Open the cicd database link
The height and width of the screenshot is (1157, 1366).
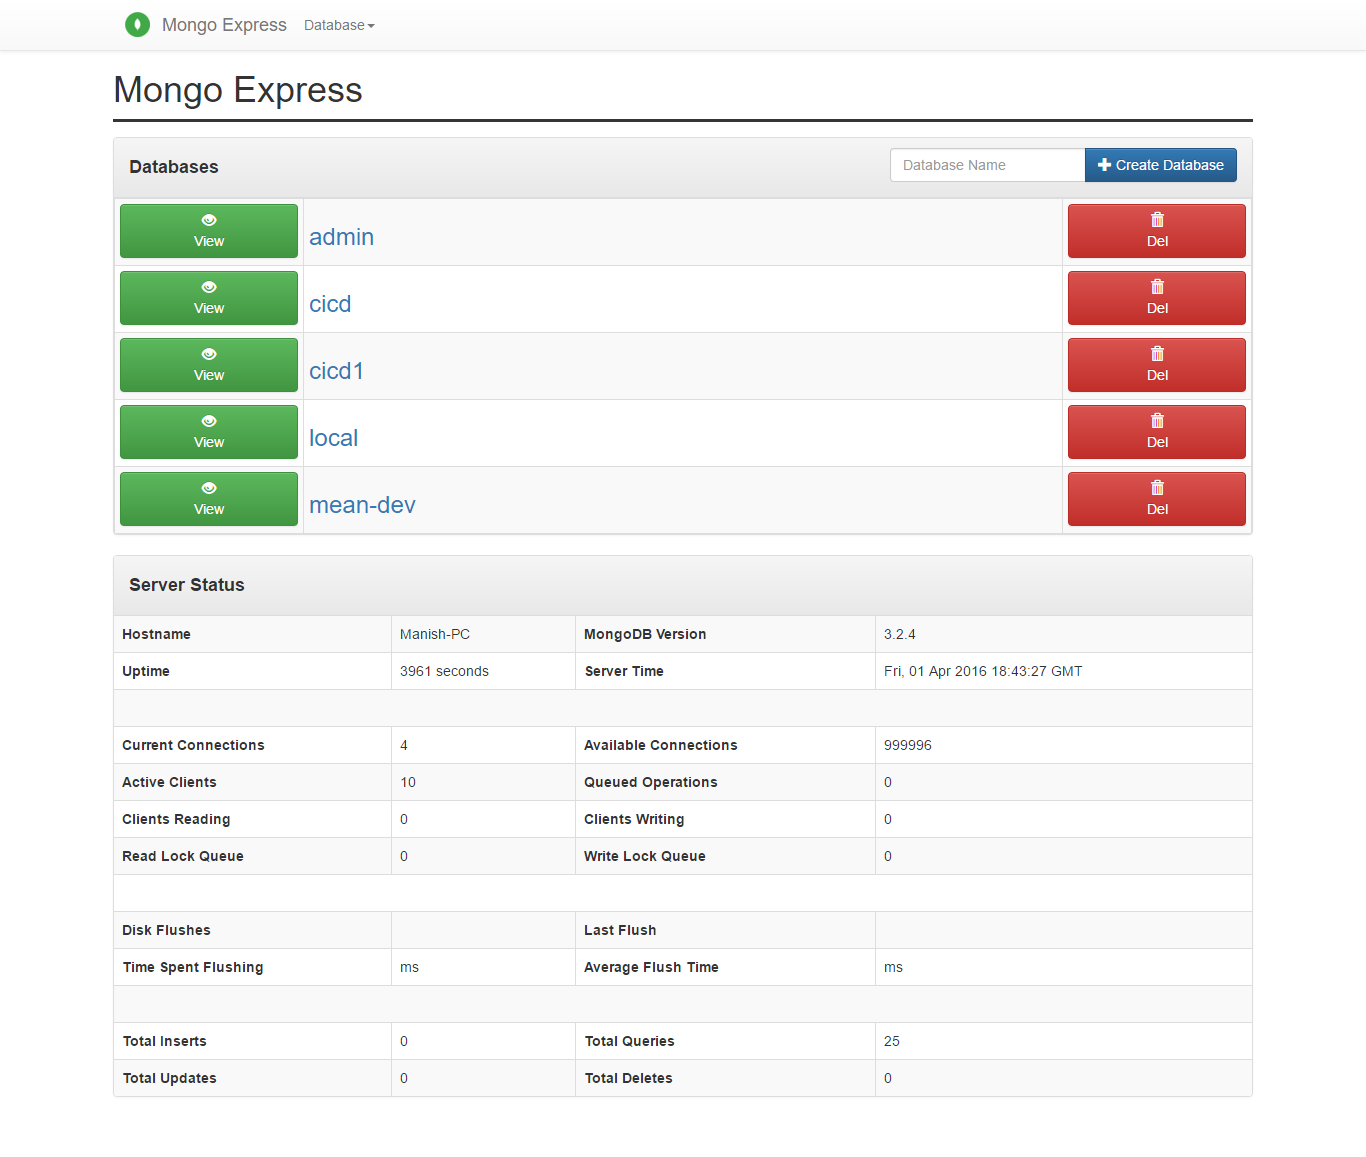pos(330,303)
